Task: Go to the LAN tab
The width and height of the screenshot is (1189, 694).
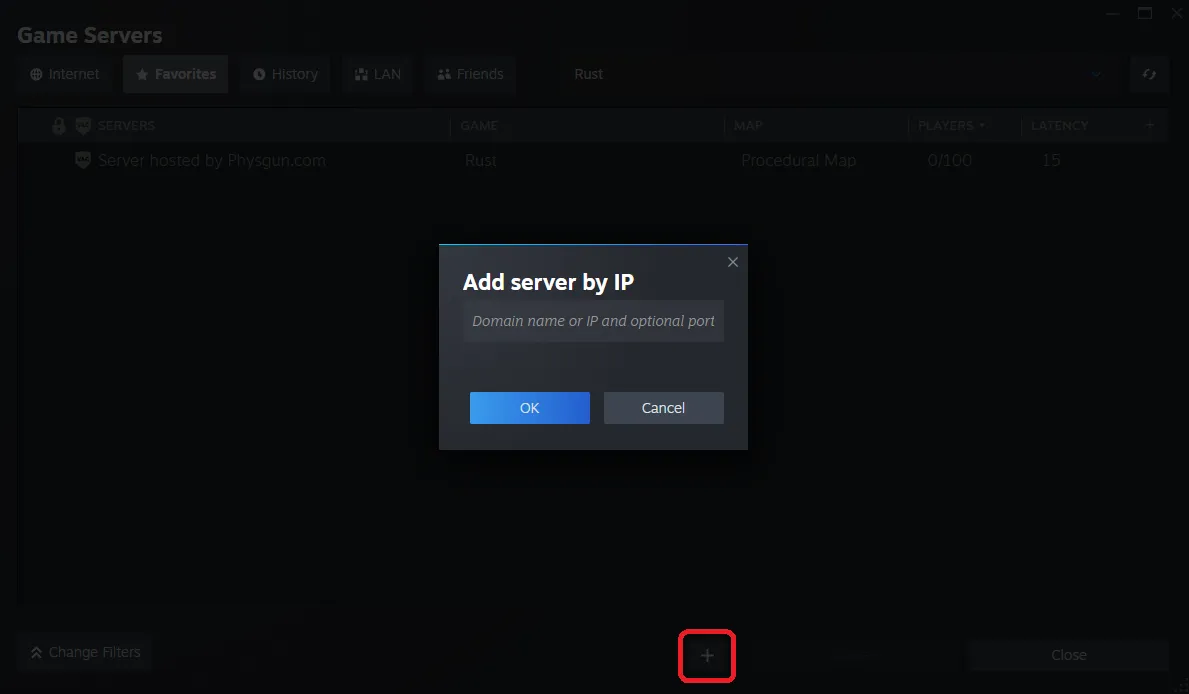Action: (x=377, y=74)
